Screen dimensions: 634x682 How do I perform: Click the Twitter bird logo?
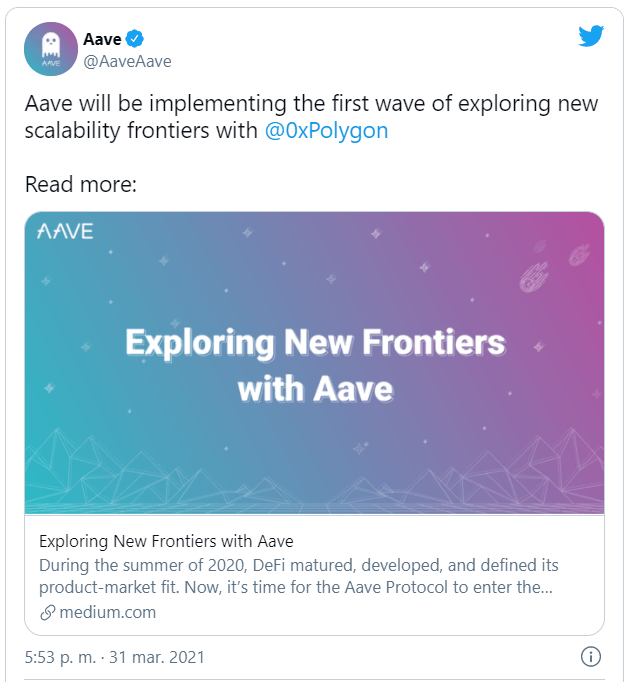591,37
